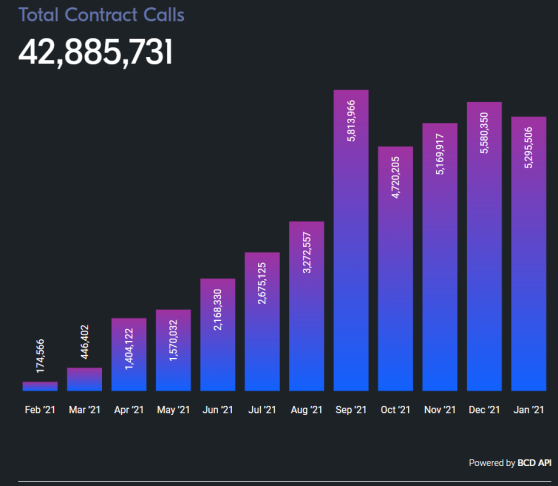Select the May '21 bar labeled 1,570,032
The height and width of the screenshot is (486, 558).
tap(173, 350)
